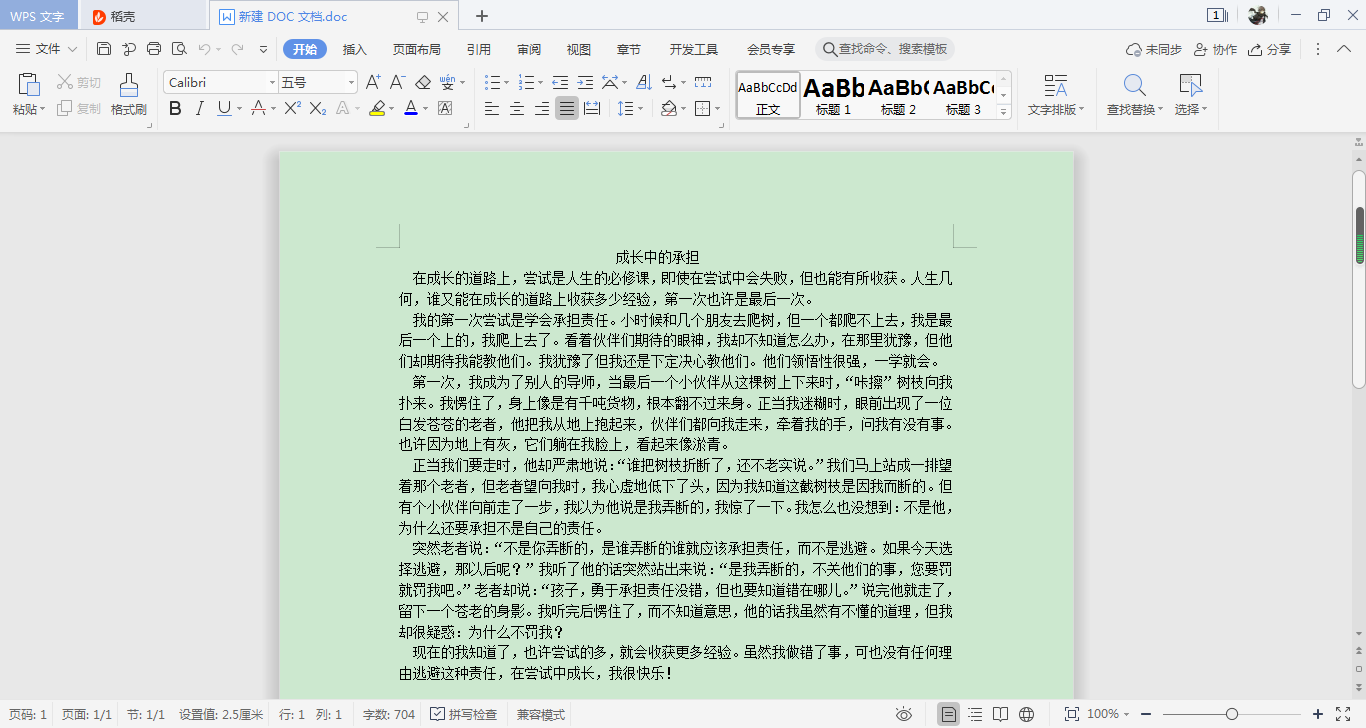
Task: Click the Print icon in quick access toolbar
Action: (154, 49)
